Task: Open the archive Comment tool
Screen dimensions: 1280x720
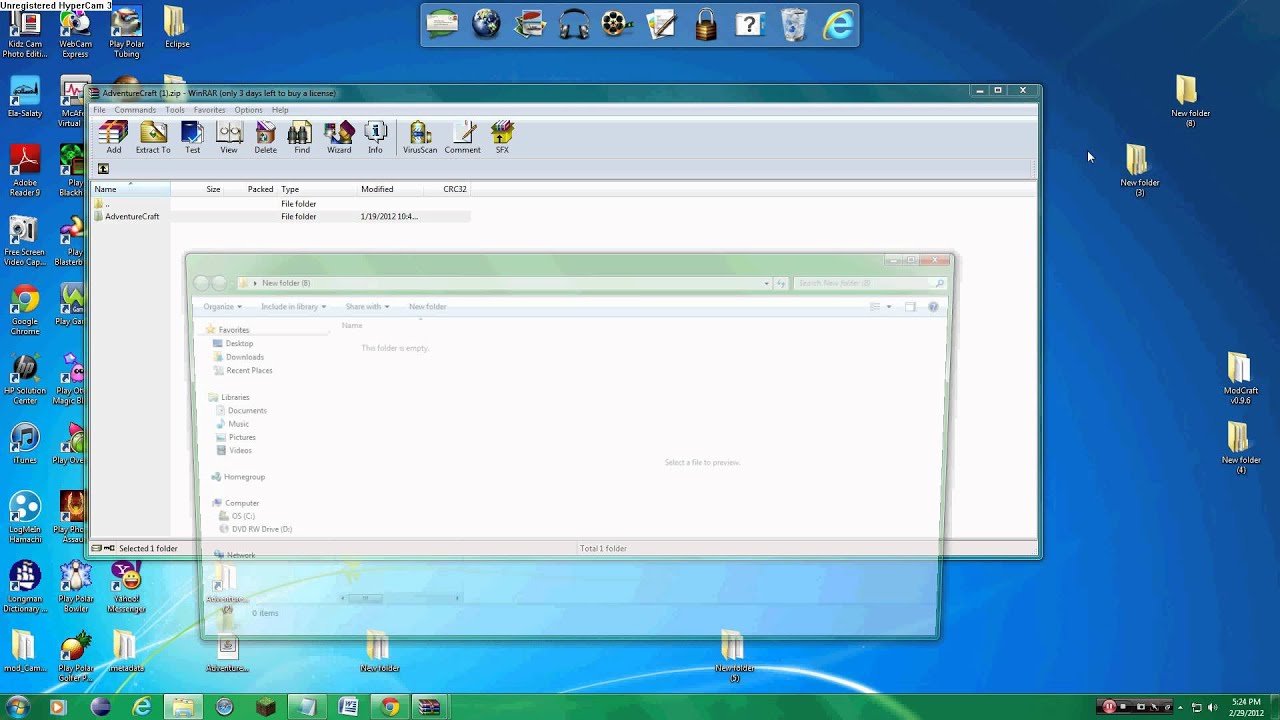Action: coord(463,137)
